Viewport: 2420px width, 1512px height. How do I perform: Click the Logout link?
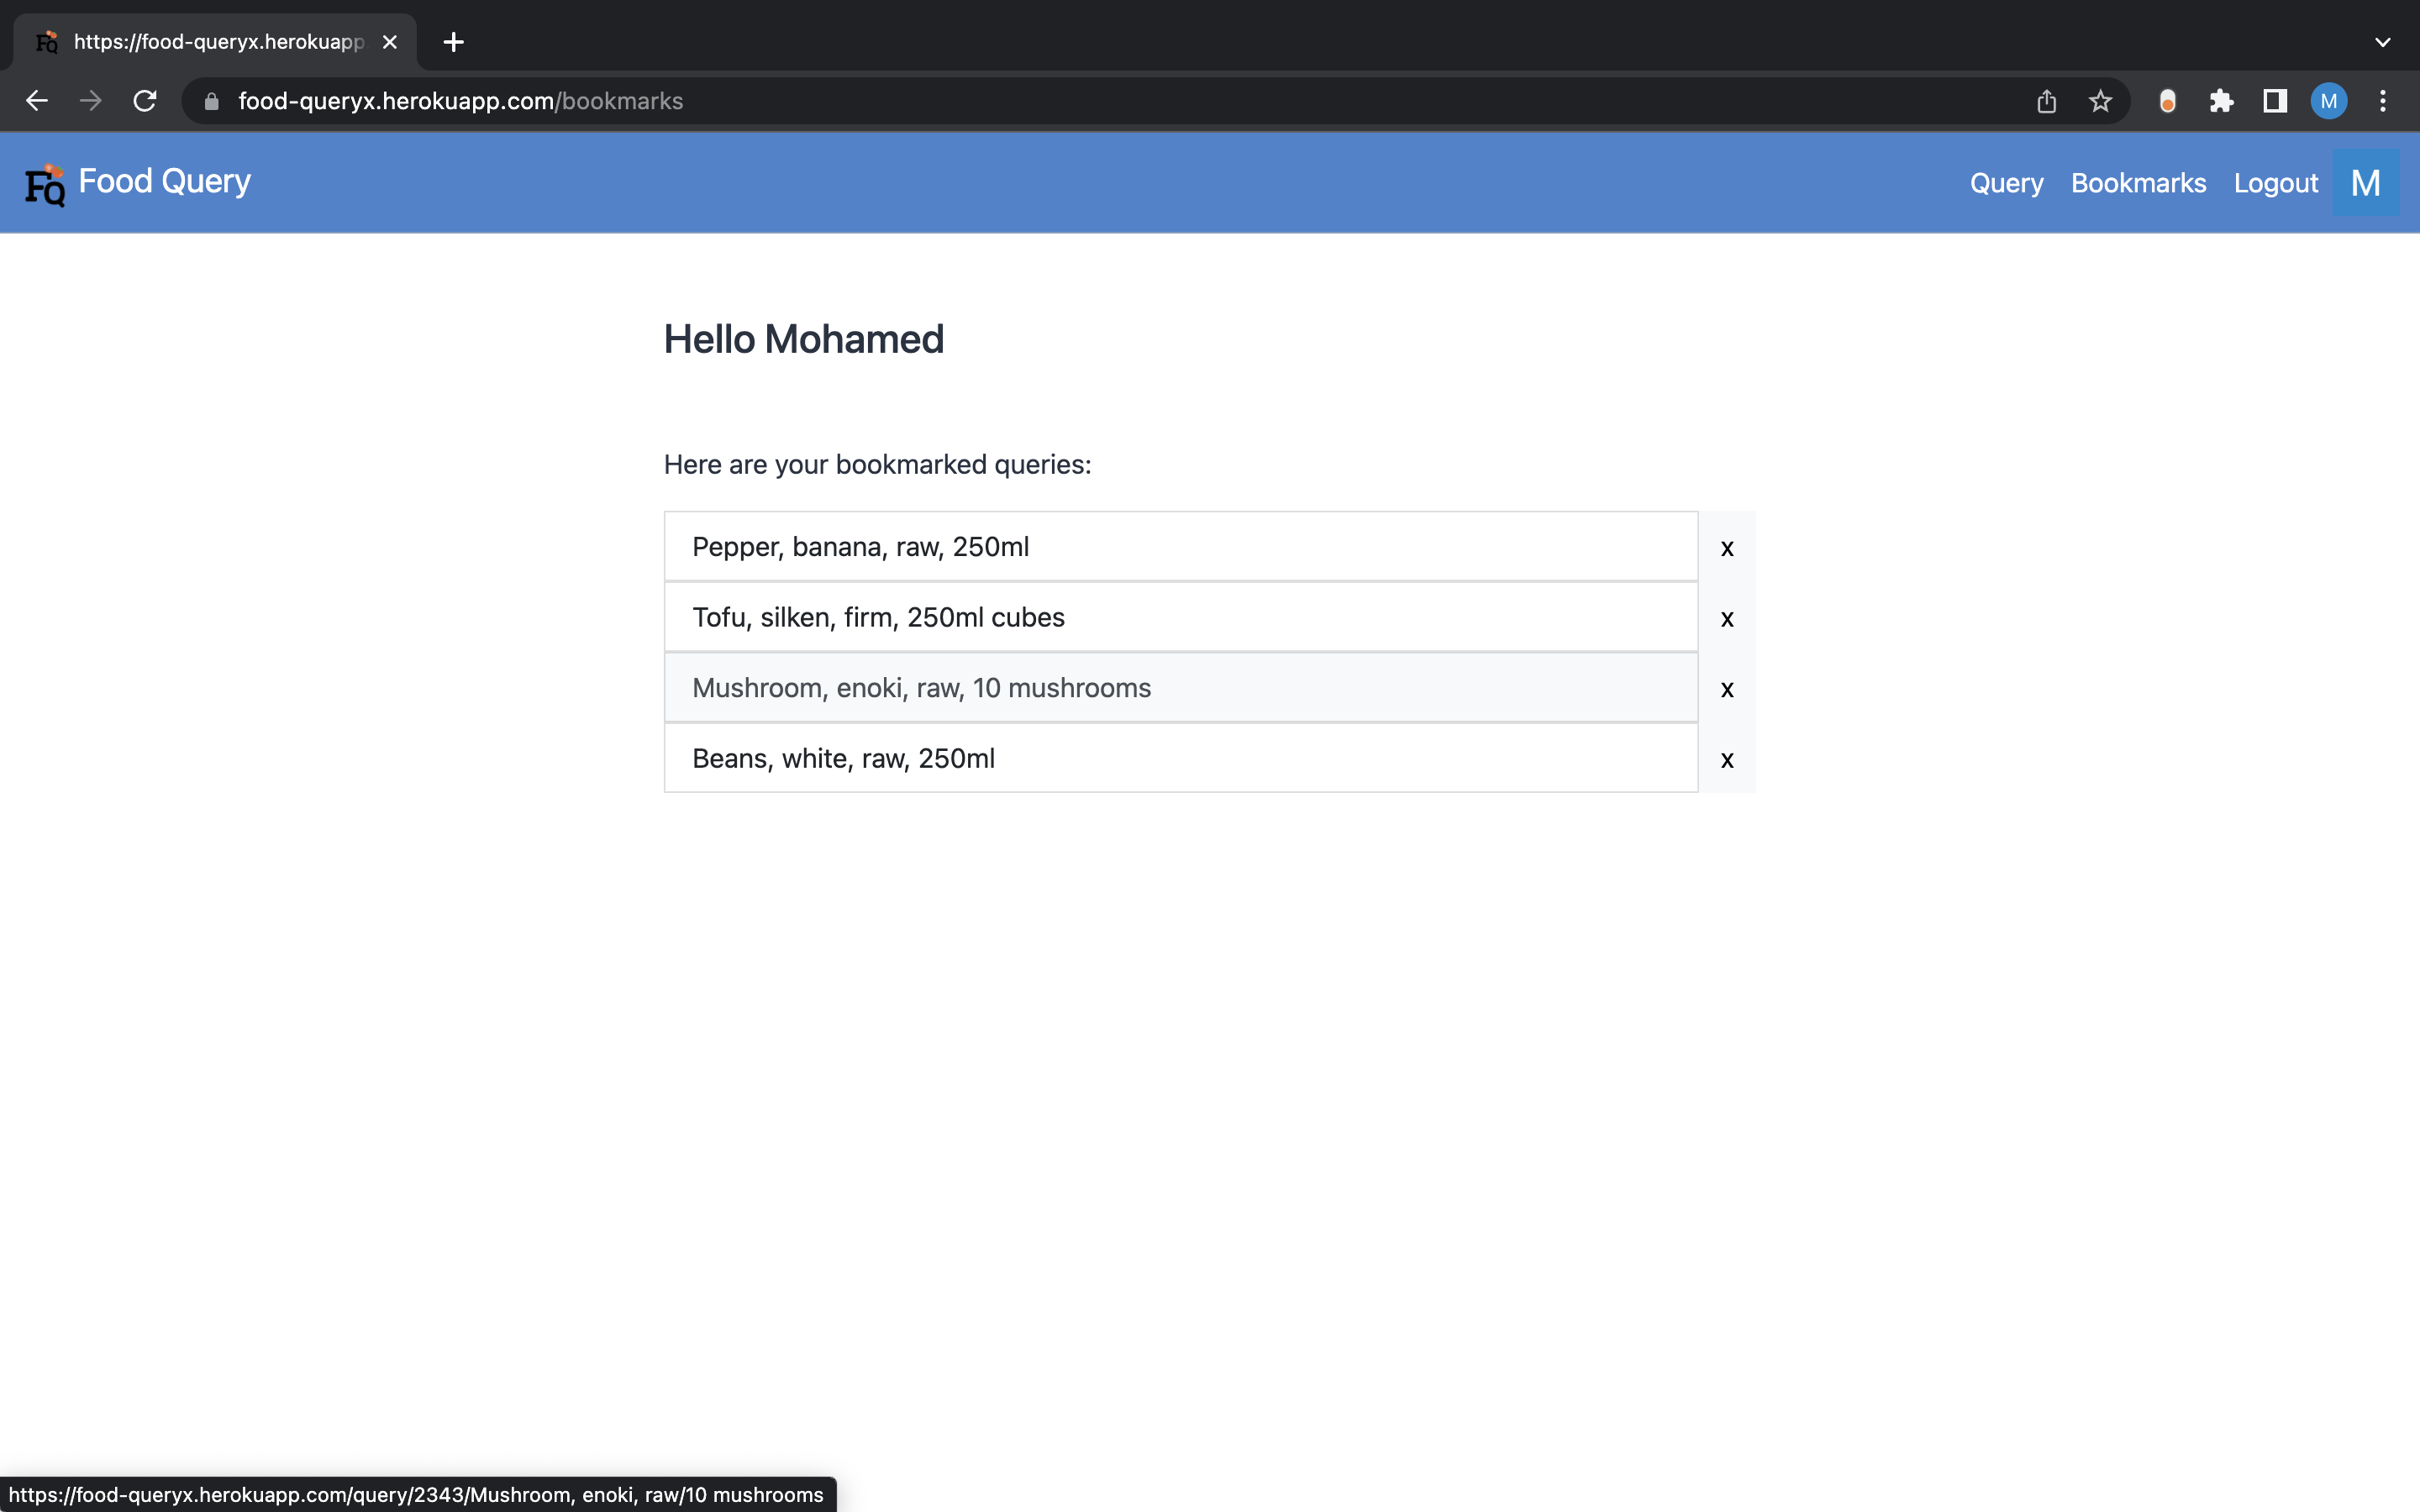point(2275,183)
